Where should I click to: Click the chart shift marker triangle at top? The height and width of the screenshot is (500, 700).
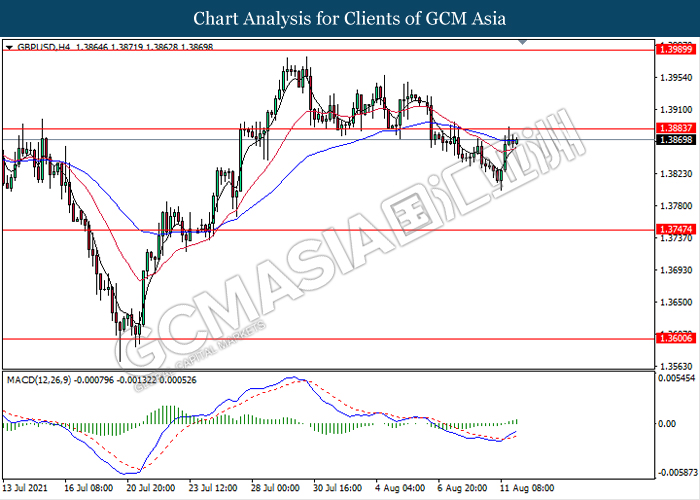pyautogui.click(x=523, y=42)
